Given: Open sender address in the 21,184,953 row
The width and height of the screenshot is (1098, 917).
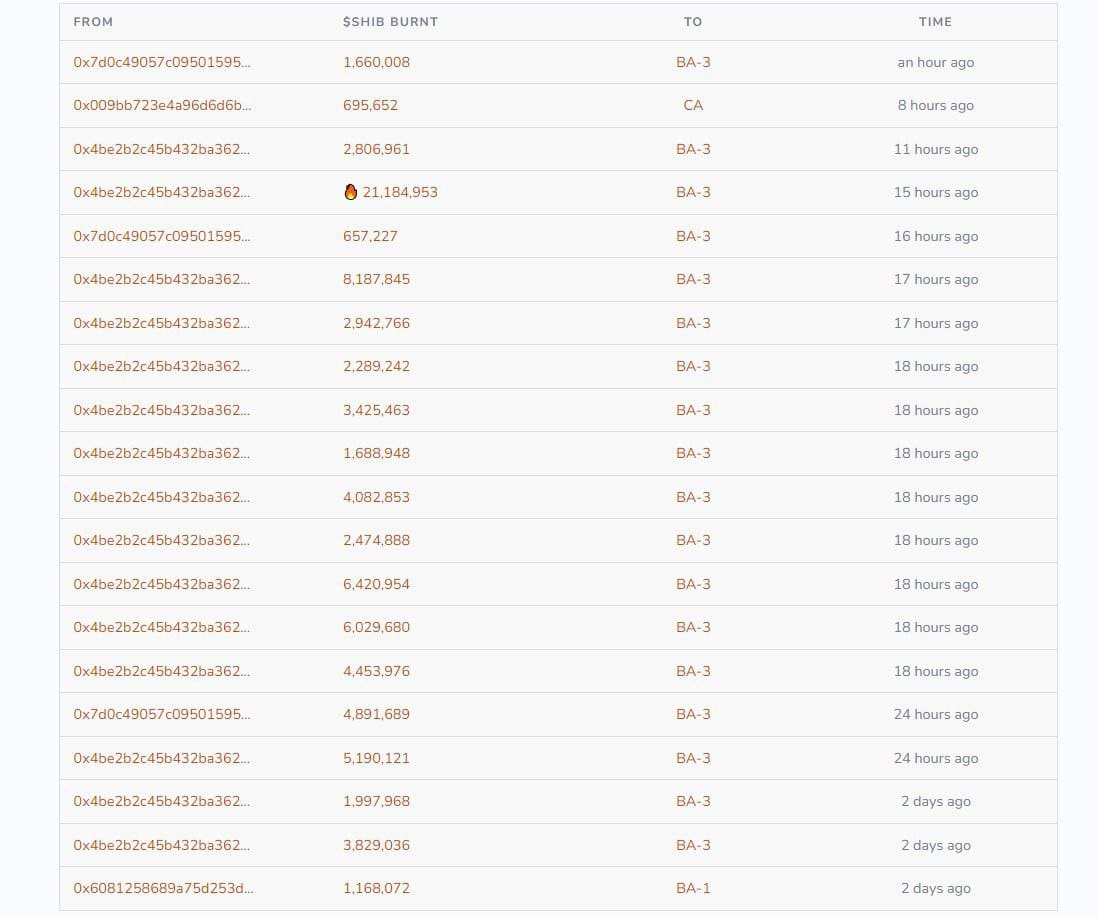Looking at the screenshot, I should pyautogui.click(x=161, y=192).
